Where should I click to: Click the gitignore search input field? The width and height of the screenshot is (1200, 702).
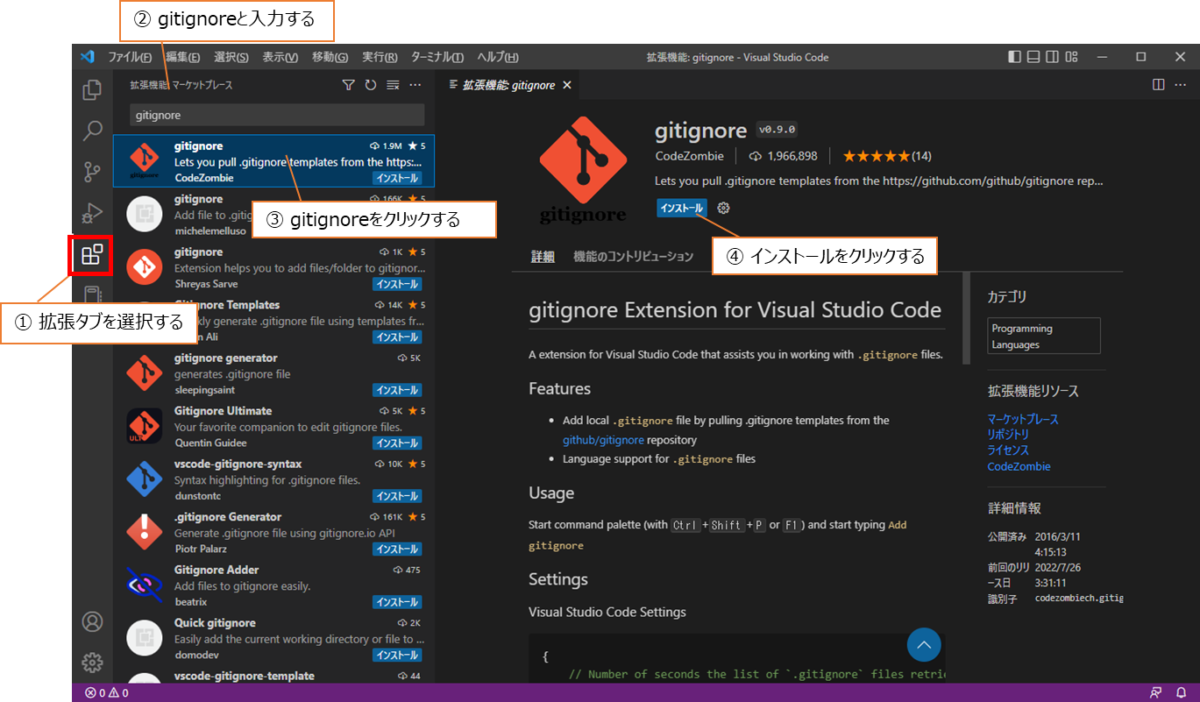277,115
